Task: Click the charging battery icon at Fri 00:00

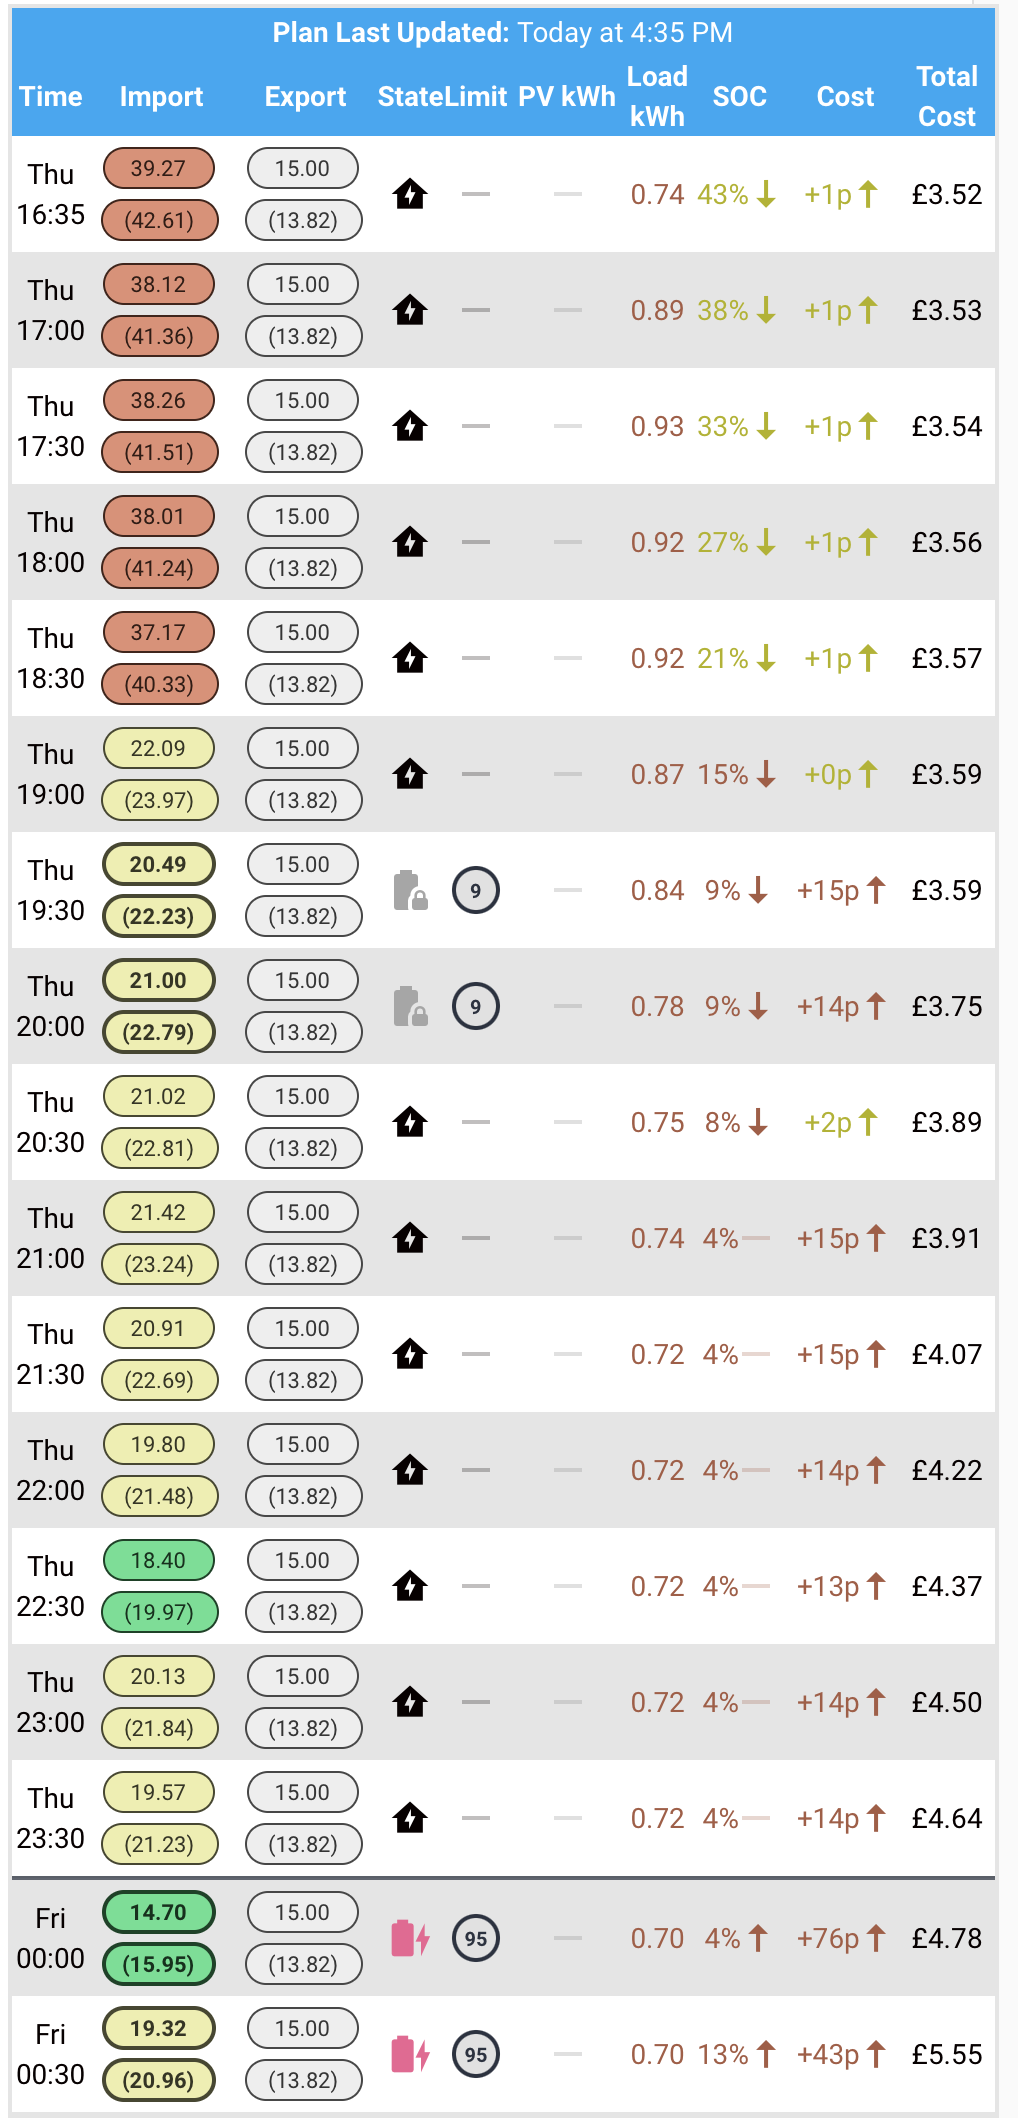Action: 410,1938
